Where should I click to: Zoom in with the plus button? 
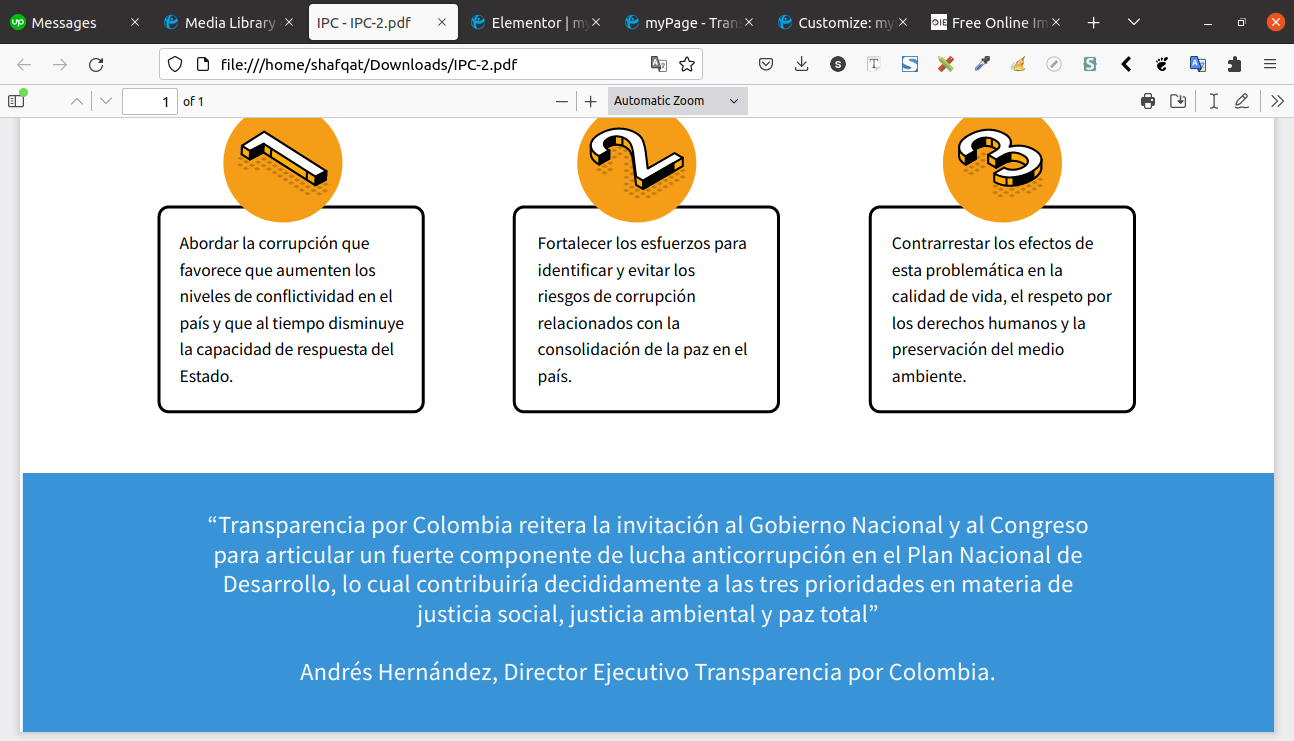pos(591,101)
